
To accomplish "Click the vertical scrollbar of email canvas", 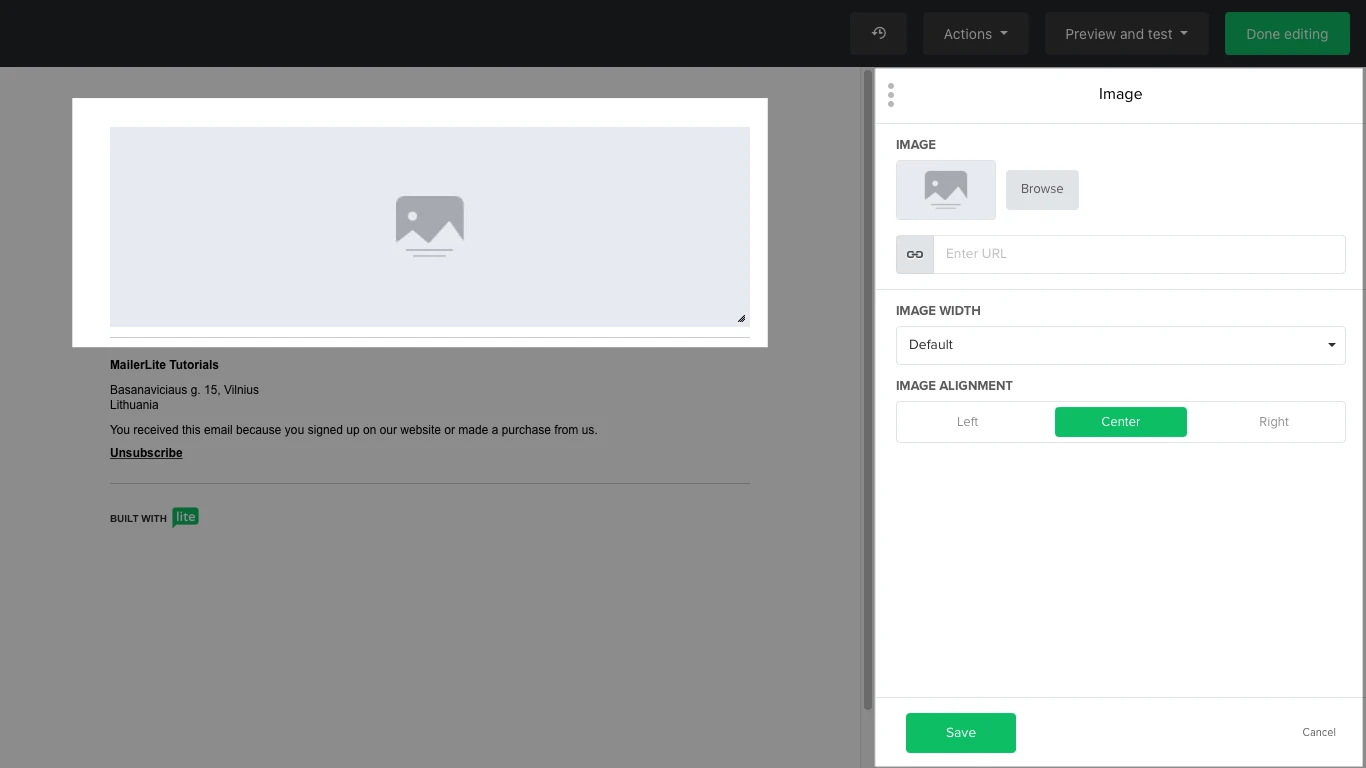I will (867, 390).
